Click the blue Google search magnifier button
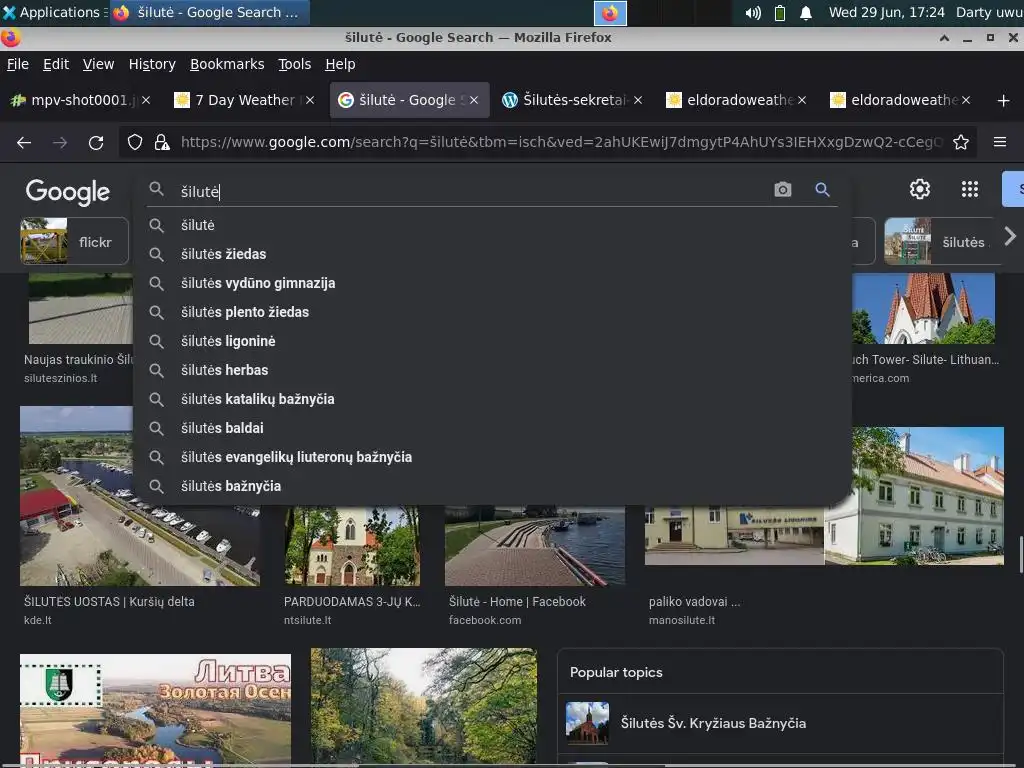 822,189
